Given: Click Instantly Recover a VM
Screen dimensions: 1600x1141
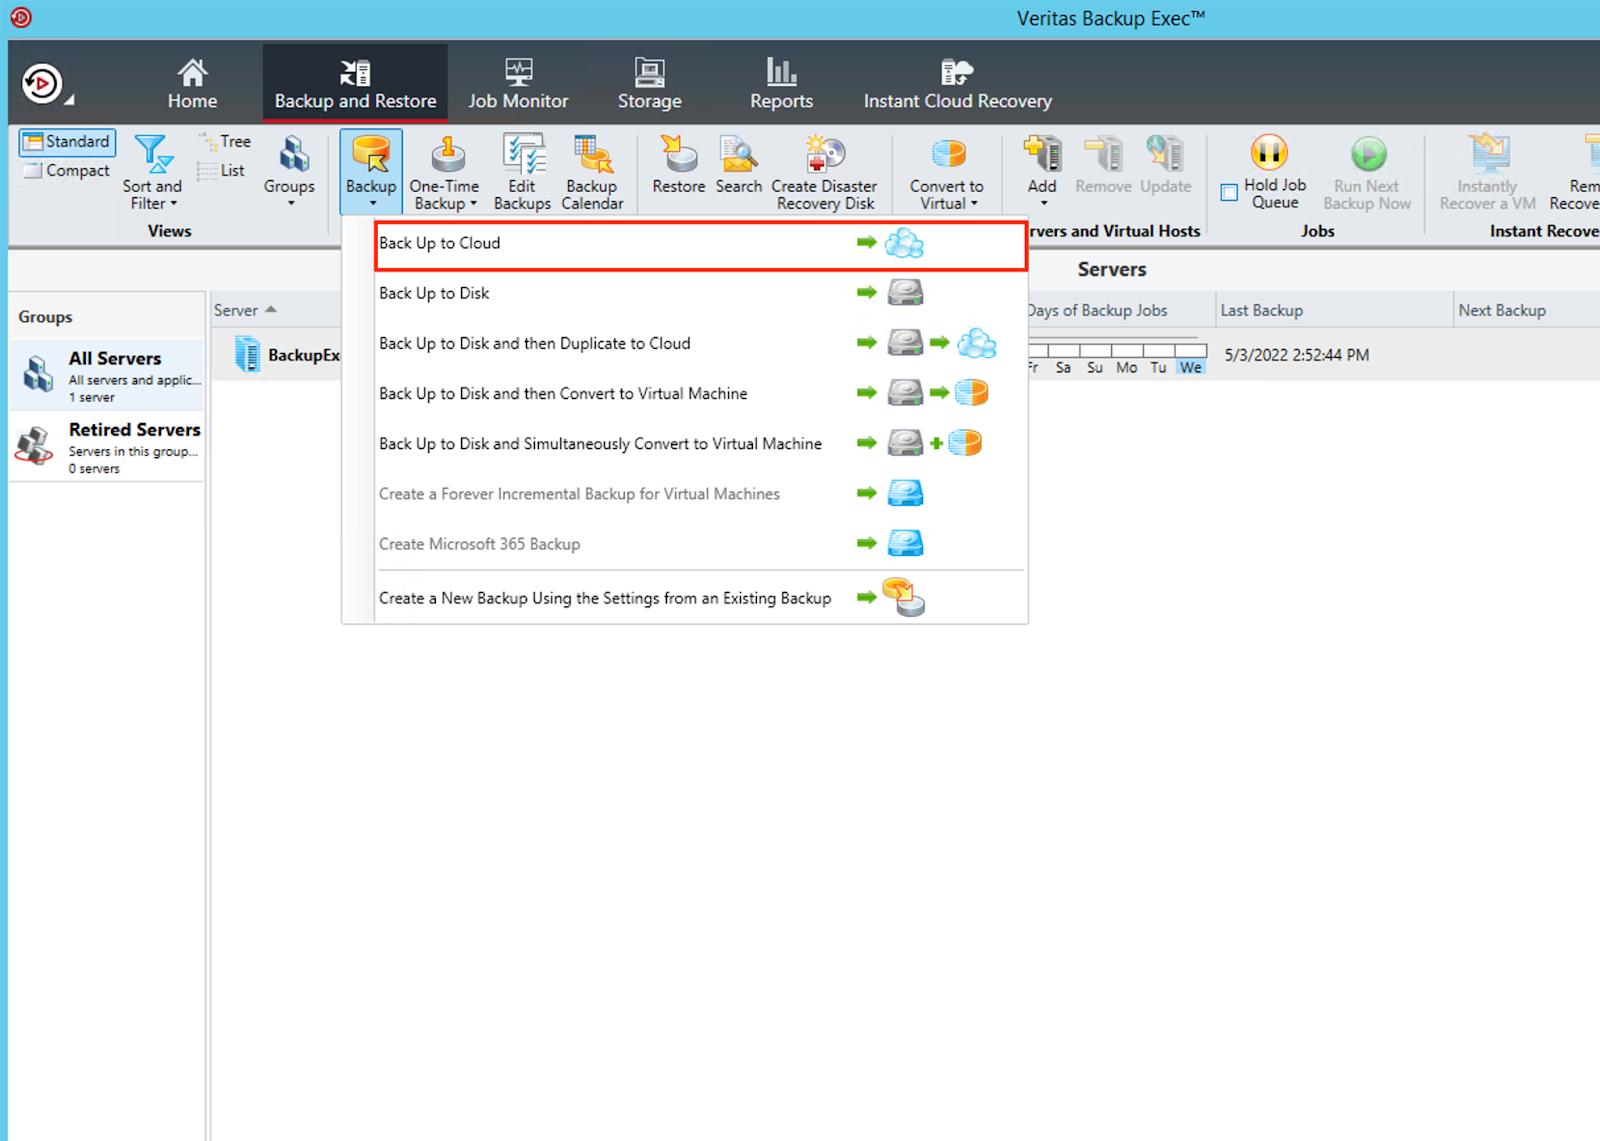Looking at the screenshot, I should (x=1487, y=172).
